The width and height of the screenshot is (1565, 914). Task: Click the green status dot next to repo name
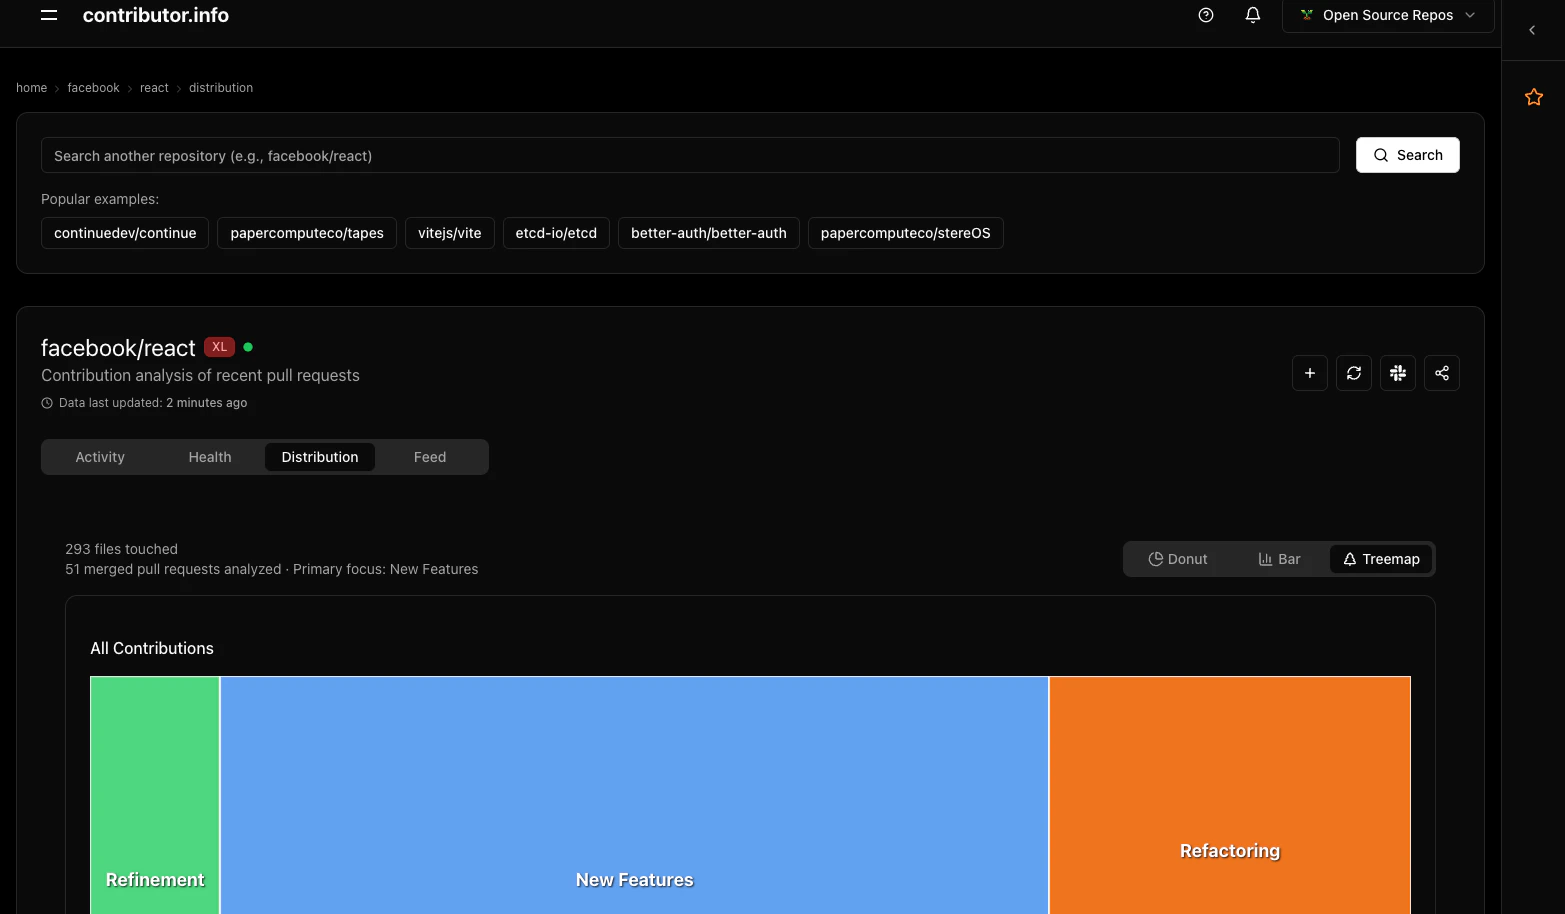(x=247, y=346)
